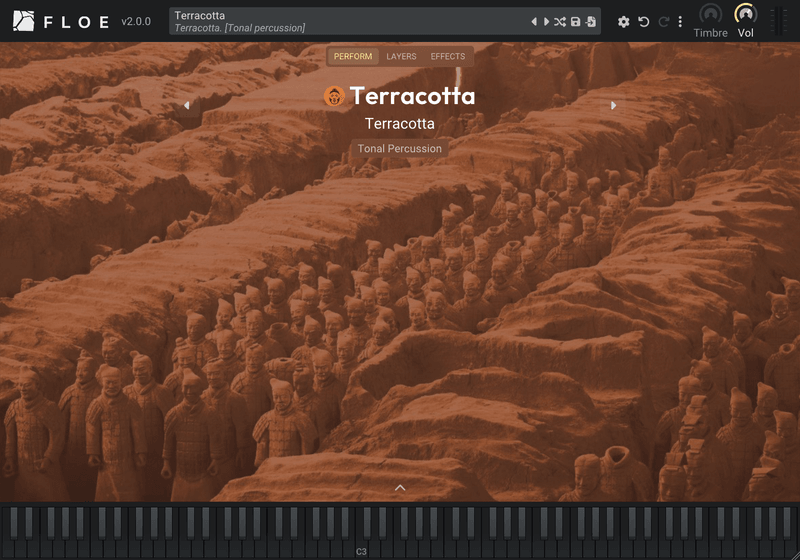The width and height of the screenshot is (800, 560).
Task: Click the Terracotta library warrior icon
Action: pos(335,96)
